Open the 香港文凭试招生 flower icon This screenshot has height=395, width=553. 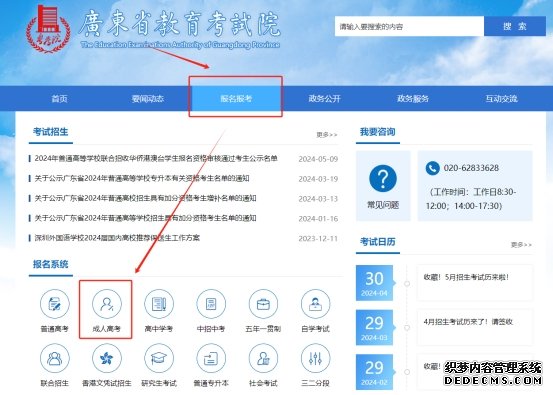tap(107, 358)
